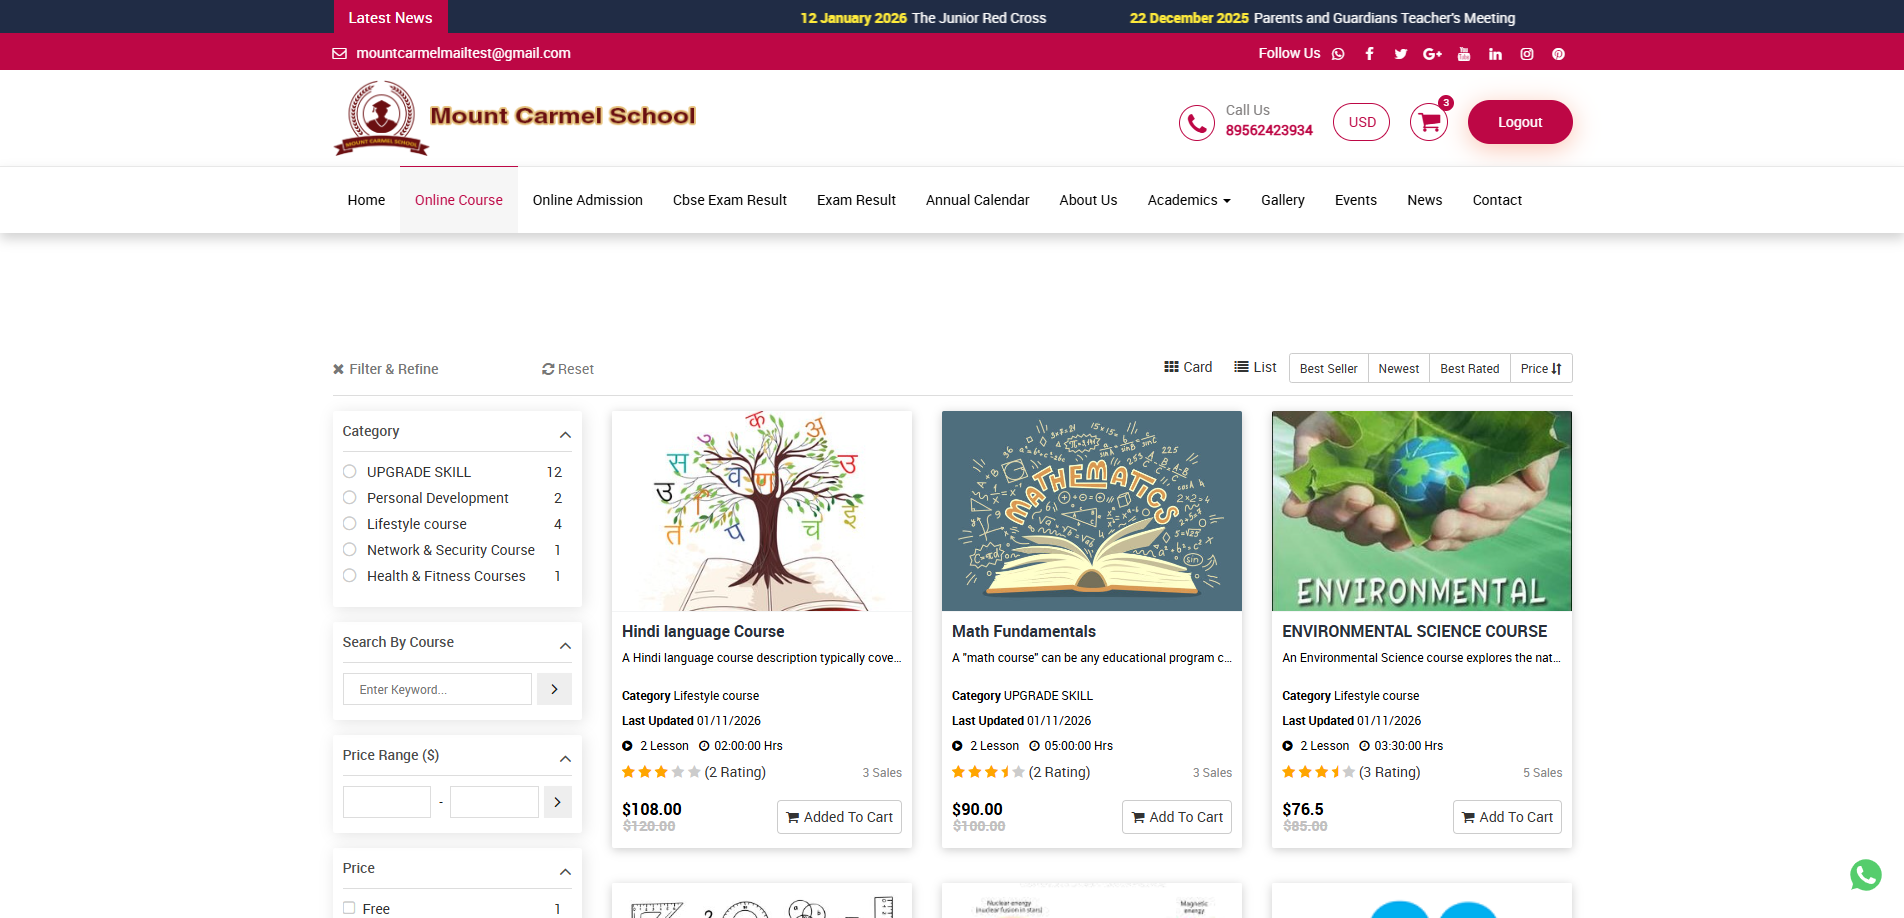Select the Lifestyle course category filter

tap(350, 524)
